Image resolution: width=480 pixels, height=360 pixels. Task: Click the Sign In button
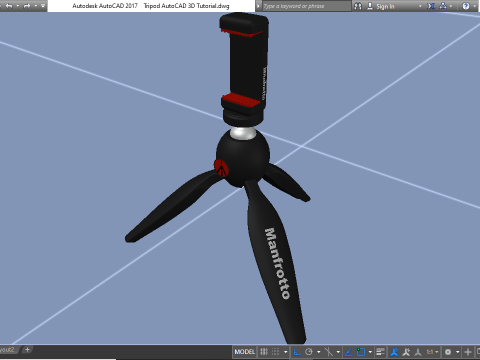tap(381, 6)
